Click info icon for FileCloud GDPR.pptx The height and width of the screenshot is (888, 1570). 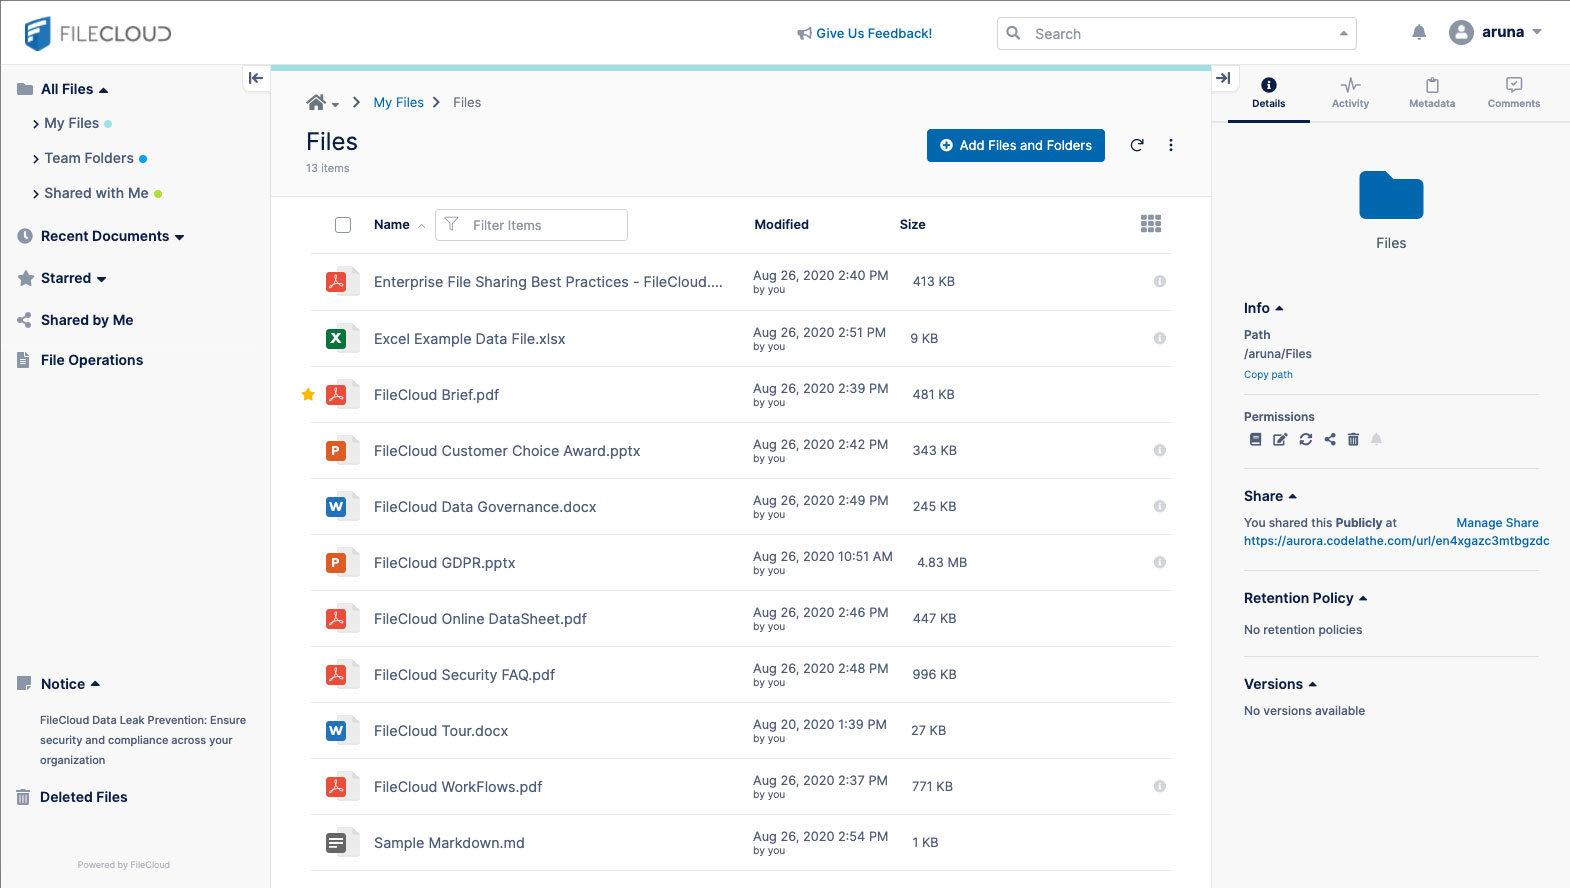click(x=1160, y=562)
